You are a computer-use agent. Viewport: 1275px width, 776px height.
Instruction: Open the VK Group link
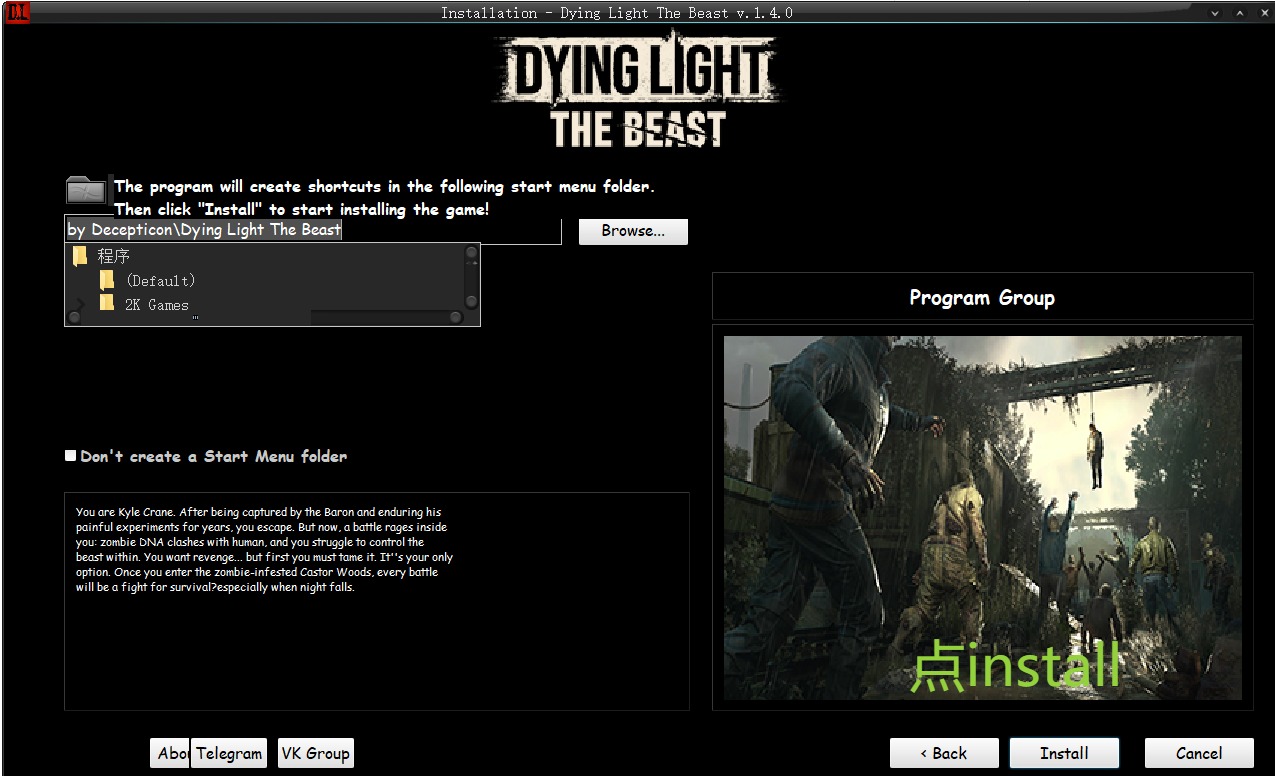[316, 753]
